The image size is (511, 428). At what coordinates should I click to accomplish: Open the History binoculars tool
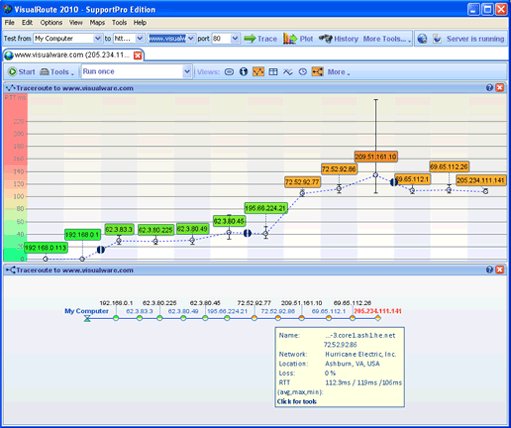point(338,39)
